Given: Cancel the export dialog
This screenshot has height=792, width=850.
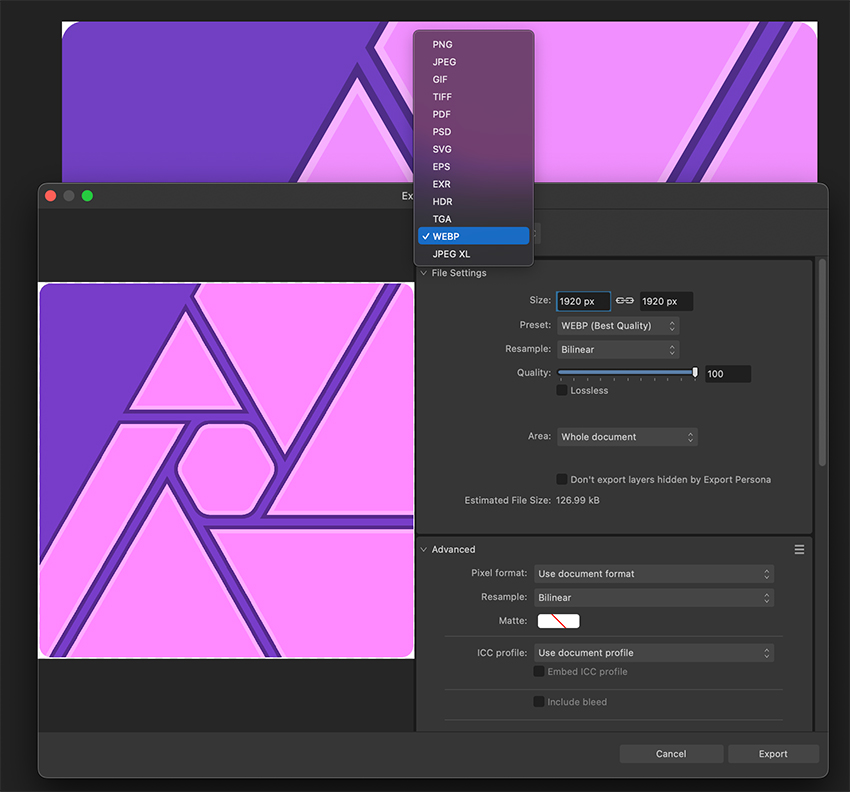Looking at the screenshot, I should pyautogui.click(x=670, y=753).
